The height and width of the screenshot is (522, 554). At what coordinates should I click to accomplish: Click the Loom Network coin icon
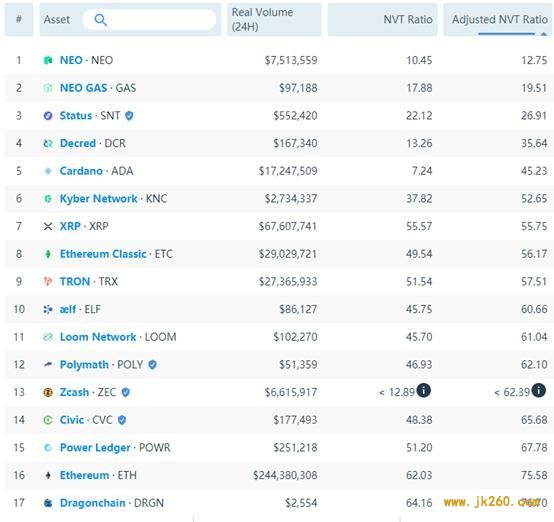pos(48,337)
